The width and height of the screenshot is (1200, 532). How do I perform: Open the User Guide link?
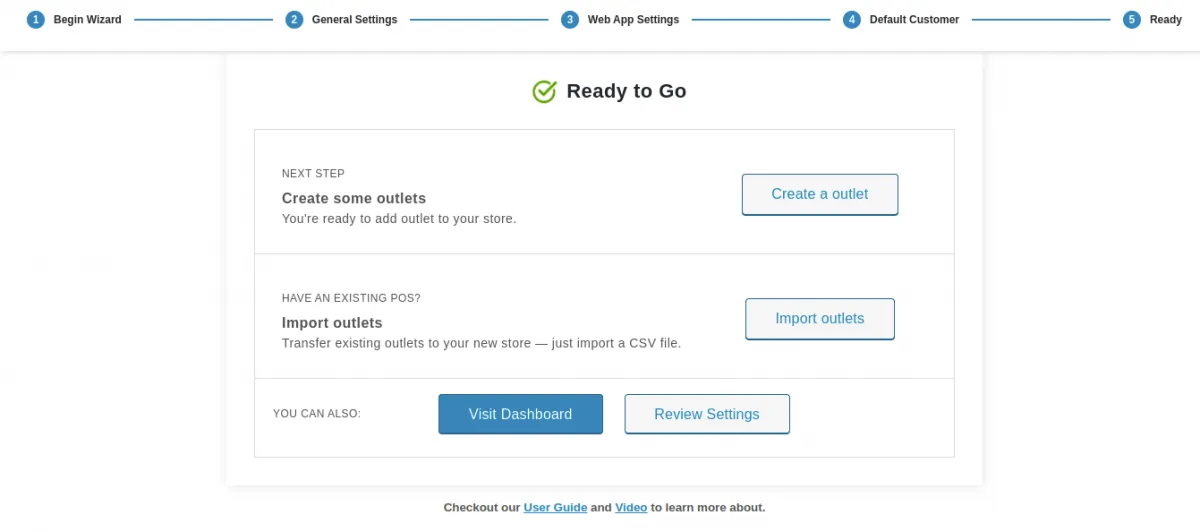pyautogui.click(x=555, y=508)
